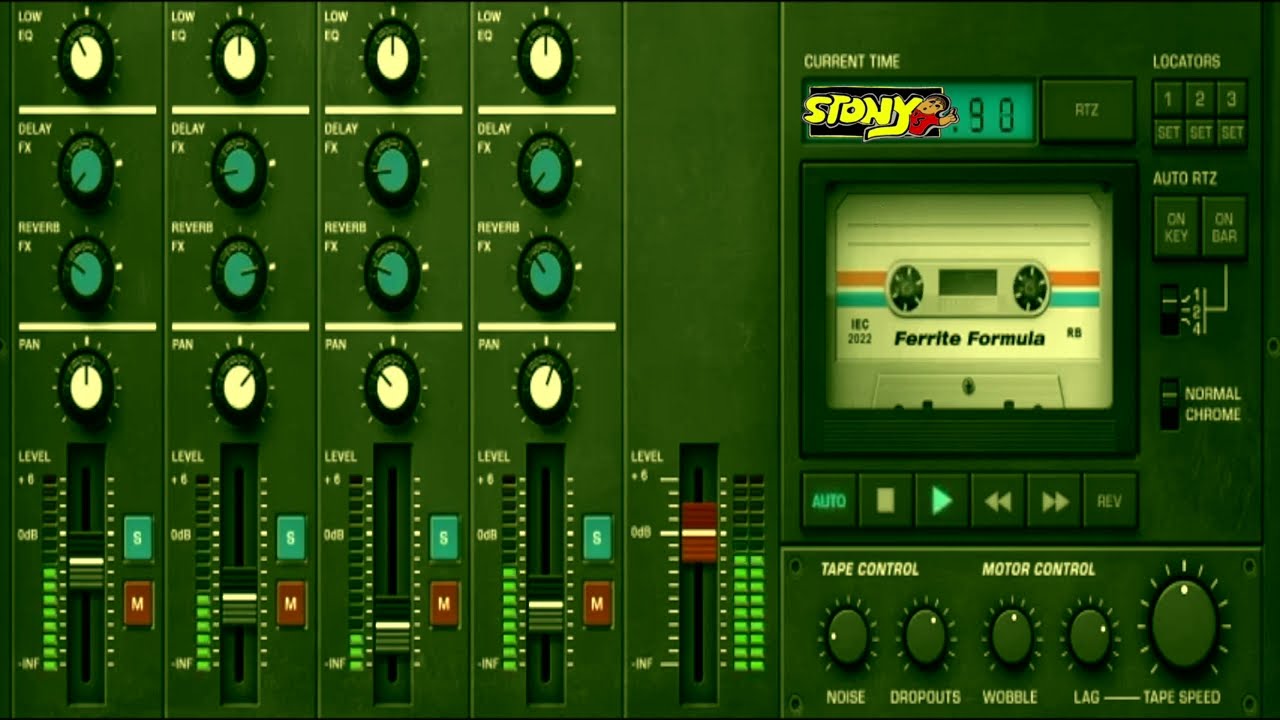This screenshot has width=1280, height=720.
Task: Click the Noise tape control knob
Action: pyautogui.click(x=847, y=636)
